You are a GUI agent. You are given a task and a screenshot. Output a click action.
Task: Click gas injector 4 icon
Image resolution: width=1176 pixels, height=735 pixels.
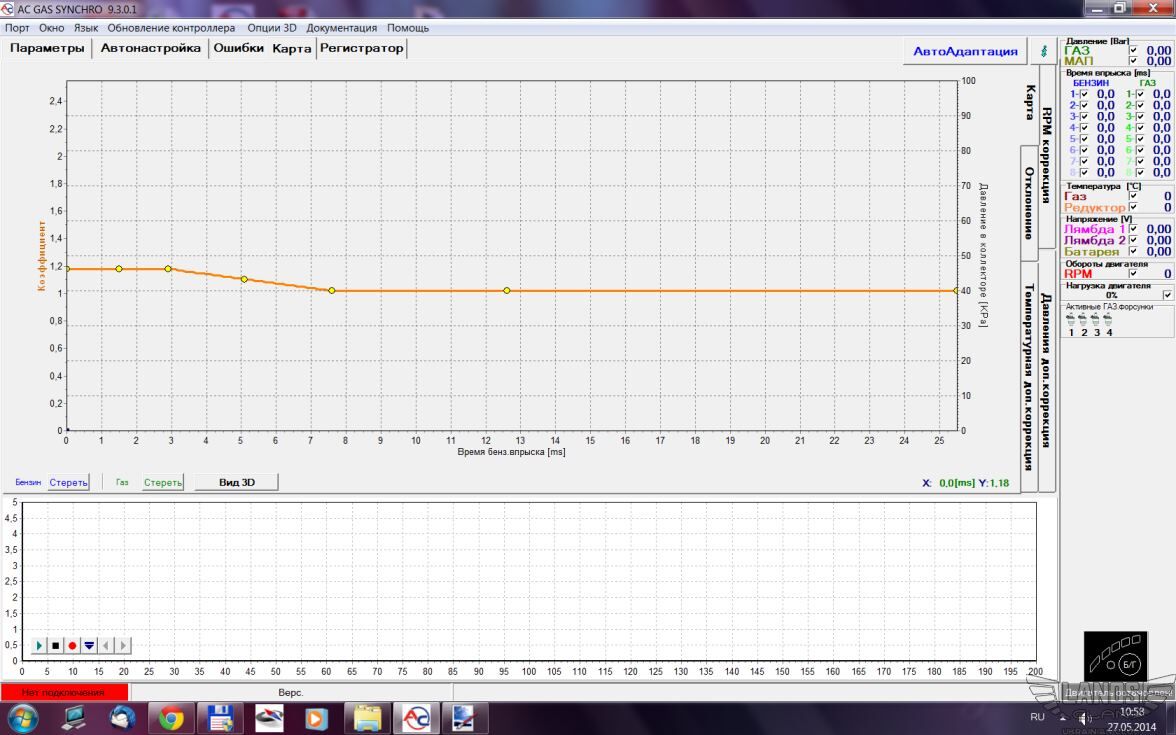coord(1108,321)
